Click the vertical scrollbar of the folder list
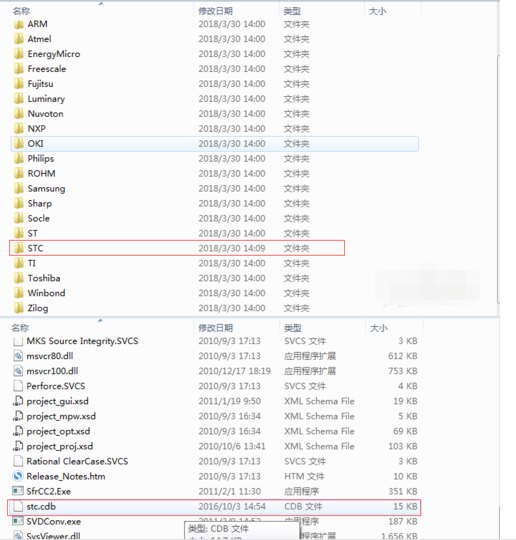 tap(498, 179)
